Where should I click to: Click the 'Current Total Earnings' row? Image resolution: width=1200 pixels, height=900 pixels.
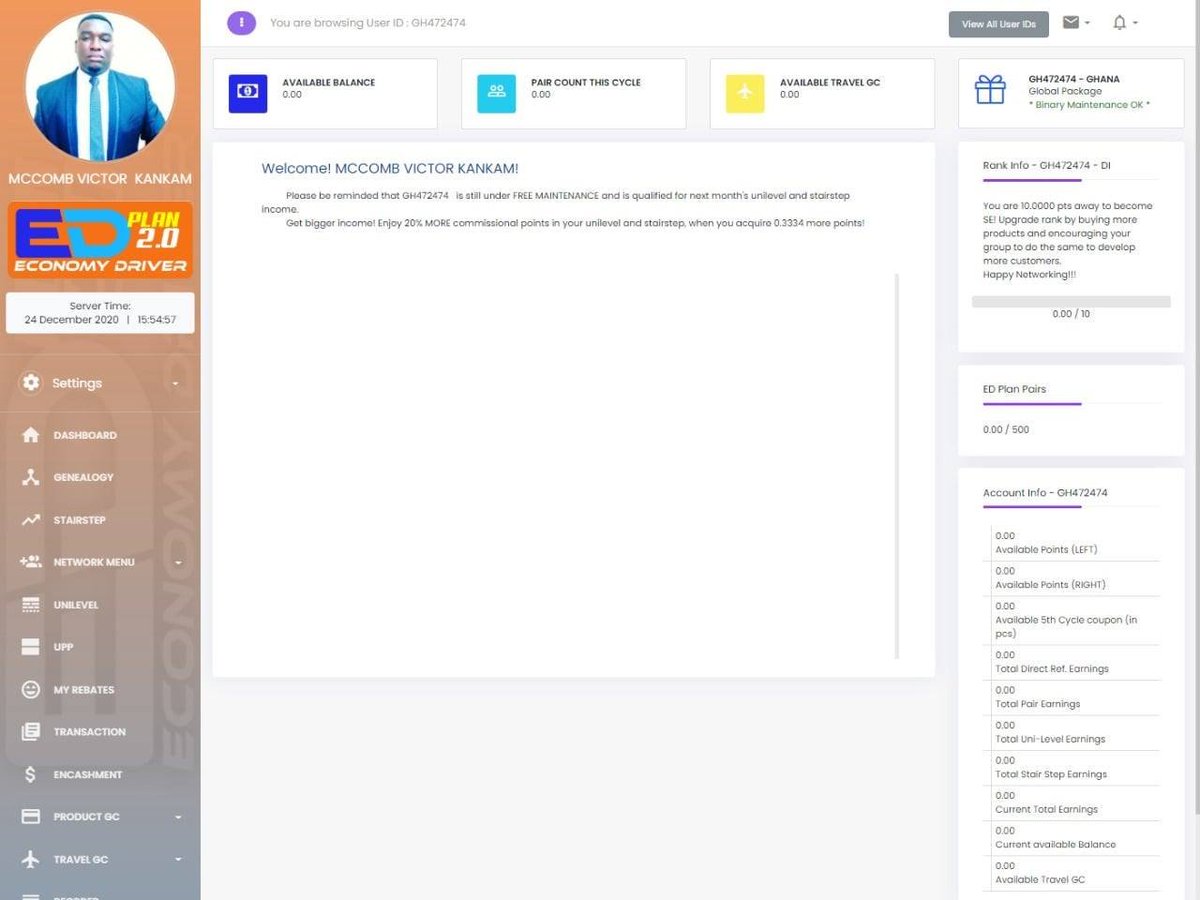coord(1075,802)
